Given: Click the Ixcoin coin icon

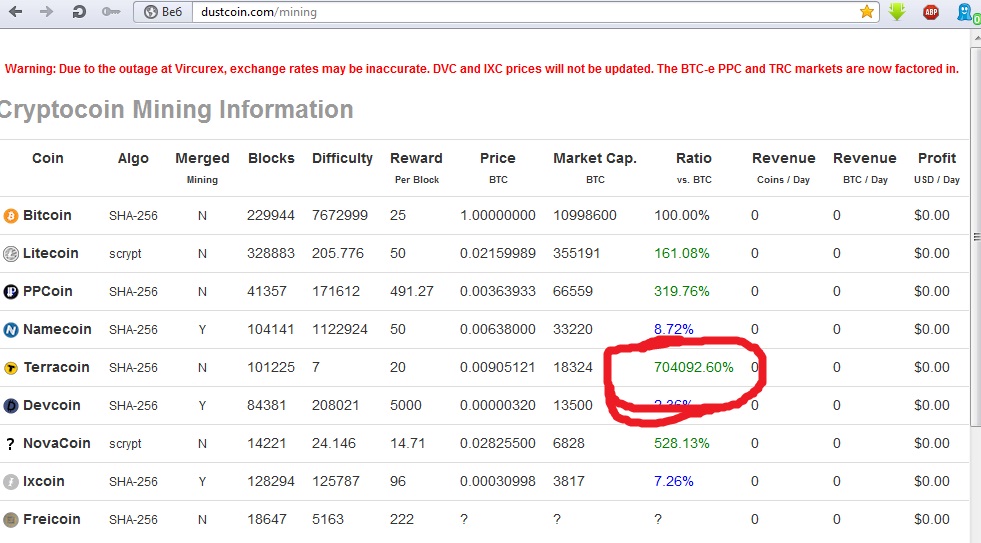Looking at the screenshot, I should pyautogui.click(x=11, y=482).
